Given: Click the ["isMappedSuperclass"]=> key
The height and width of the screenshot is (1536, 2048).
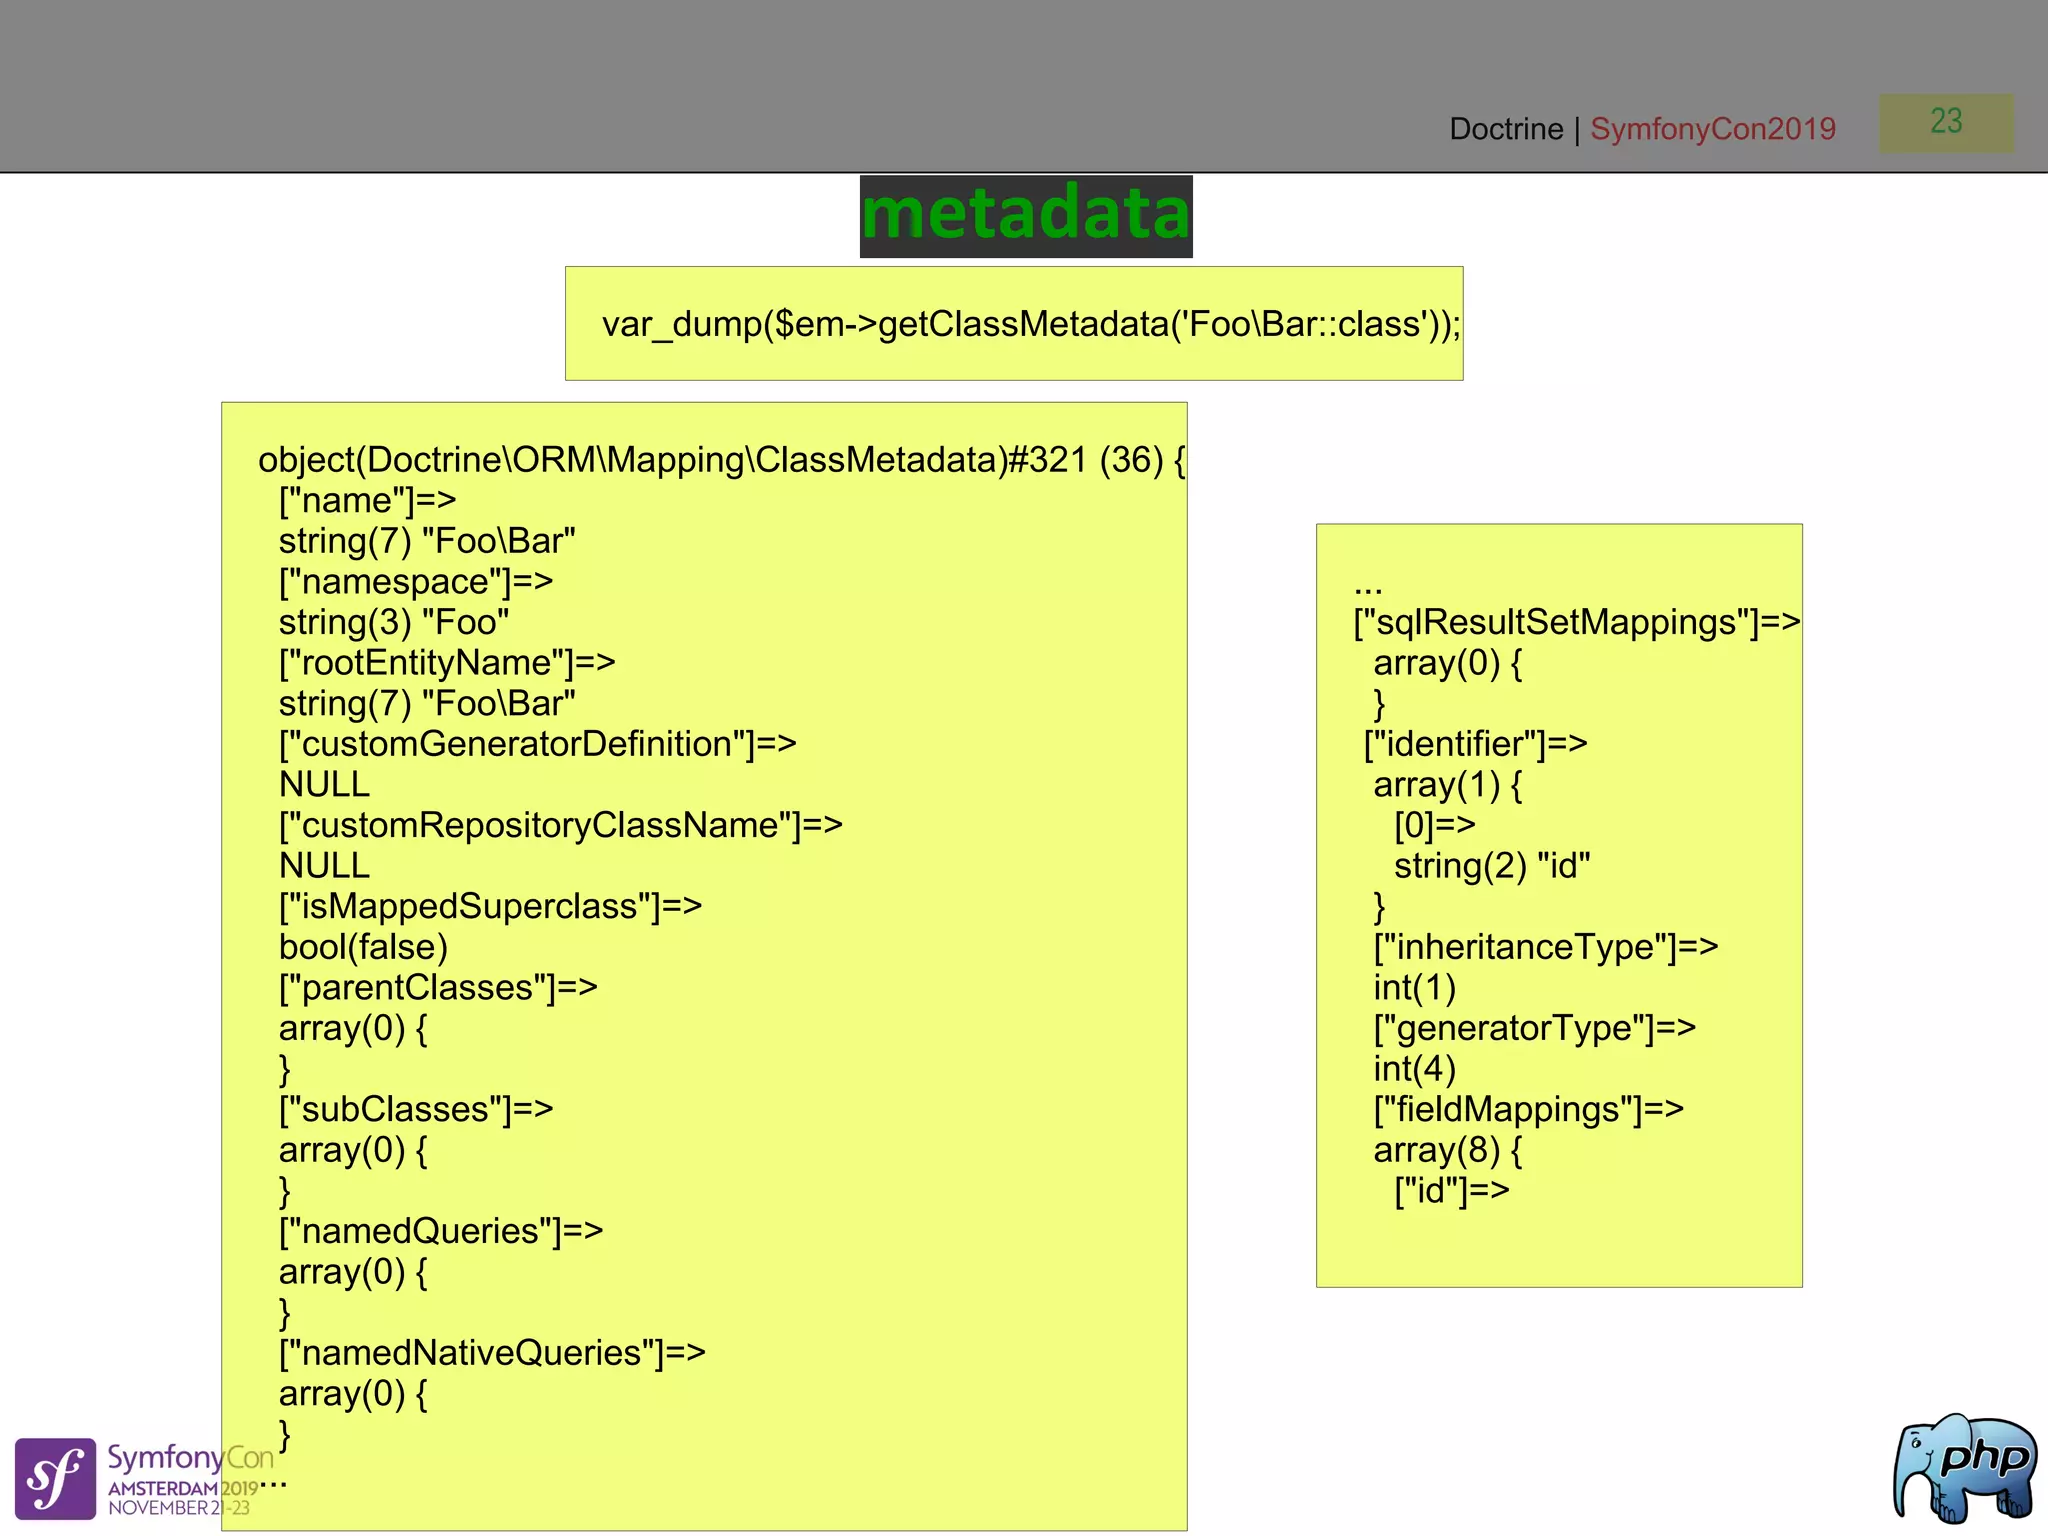Looking at the screenshot, I should tap(490, 906).
